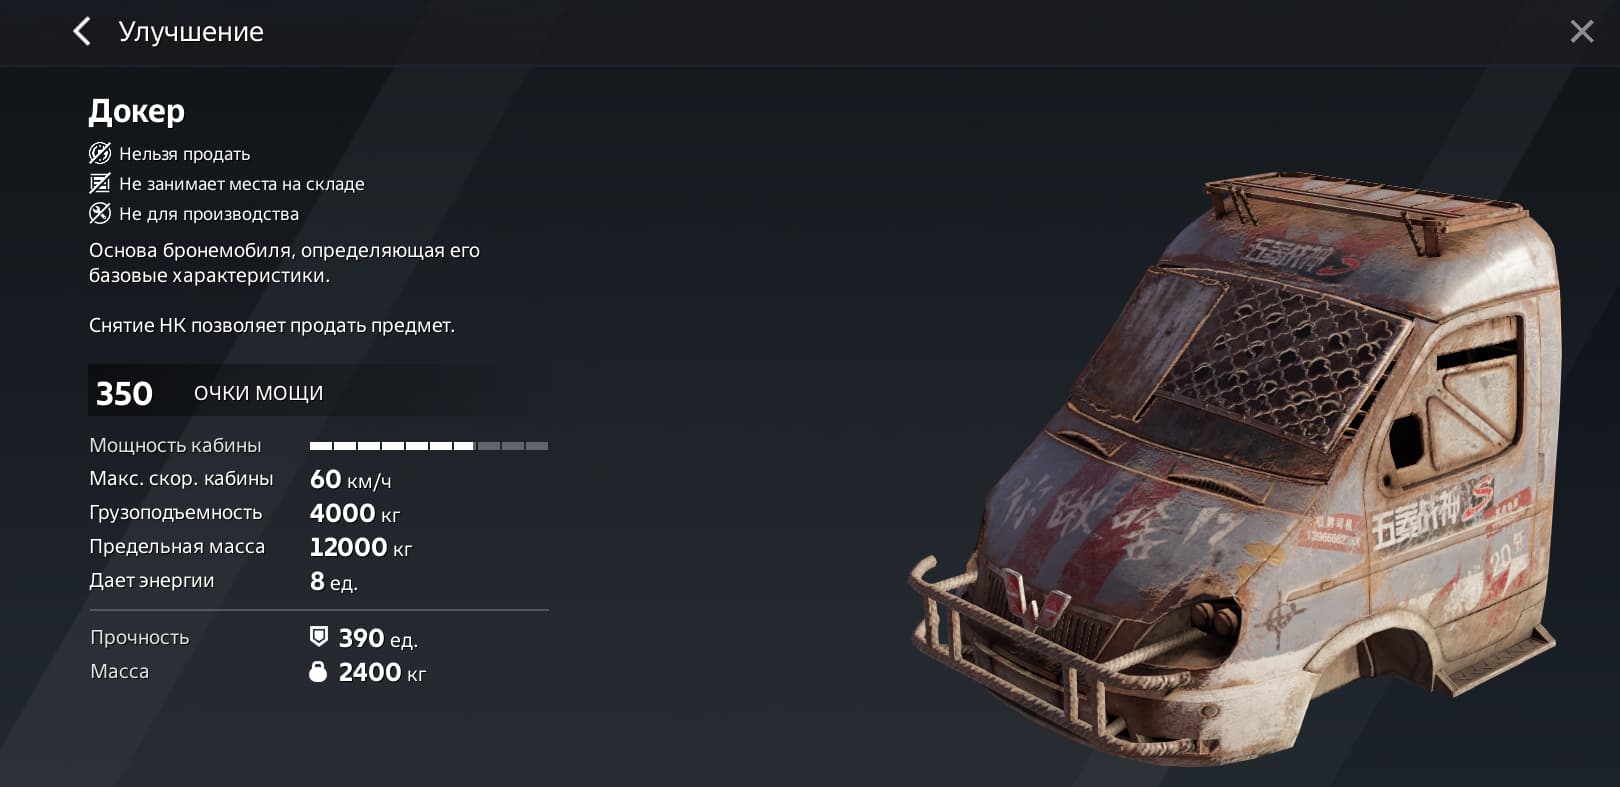Click the Нельзя продать crossed-coin icon

[x=100, y=153]
